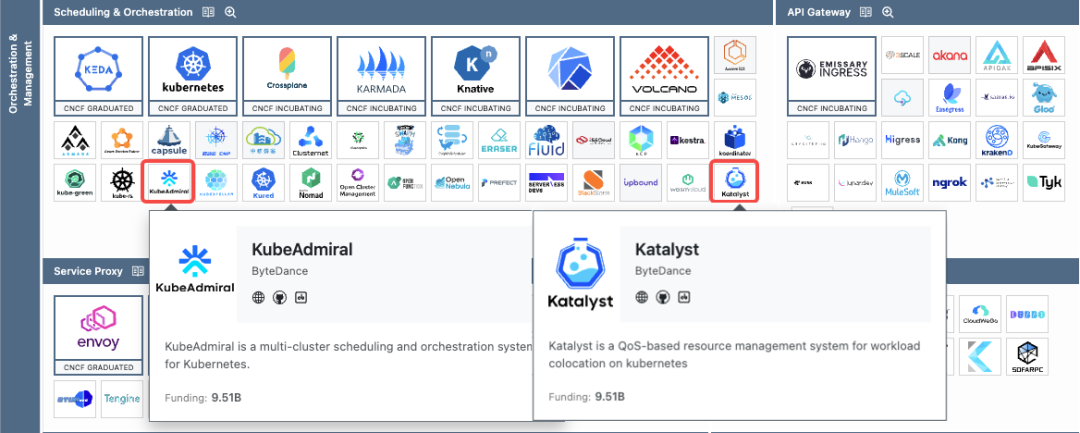
Task: Open the Higress tile
Action: [x=902, y=140]
